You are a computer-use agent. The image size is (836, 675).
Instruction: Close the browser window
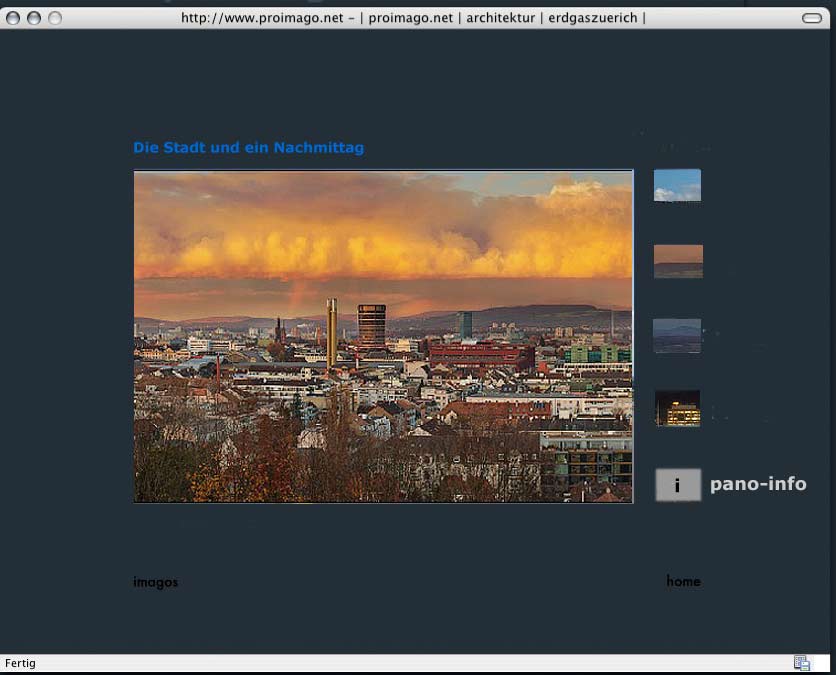14,18
